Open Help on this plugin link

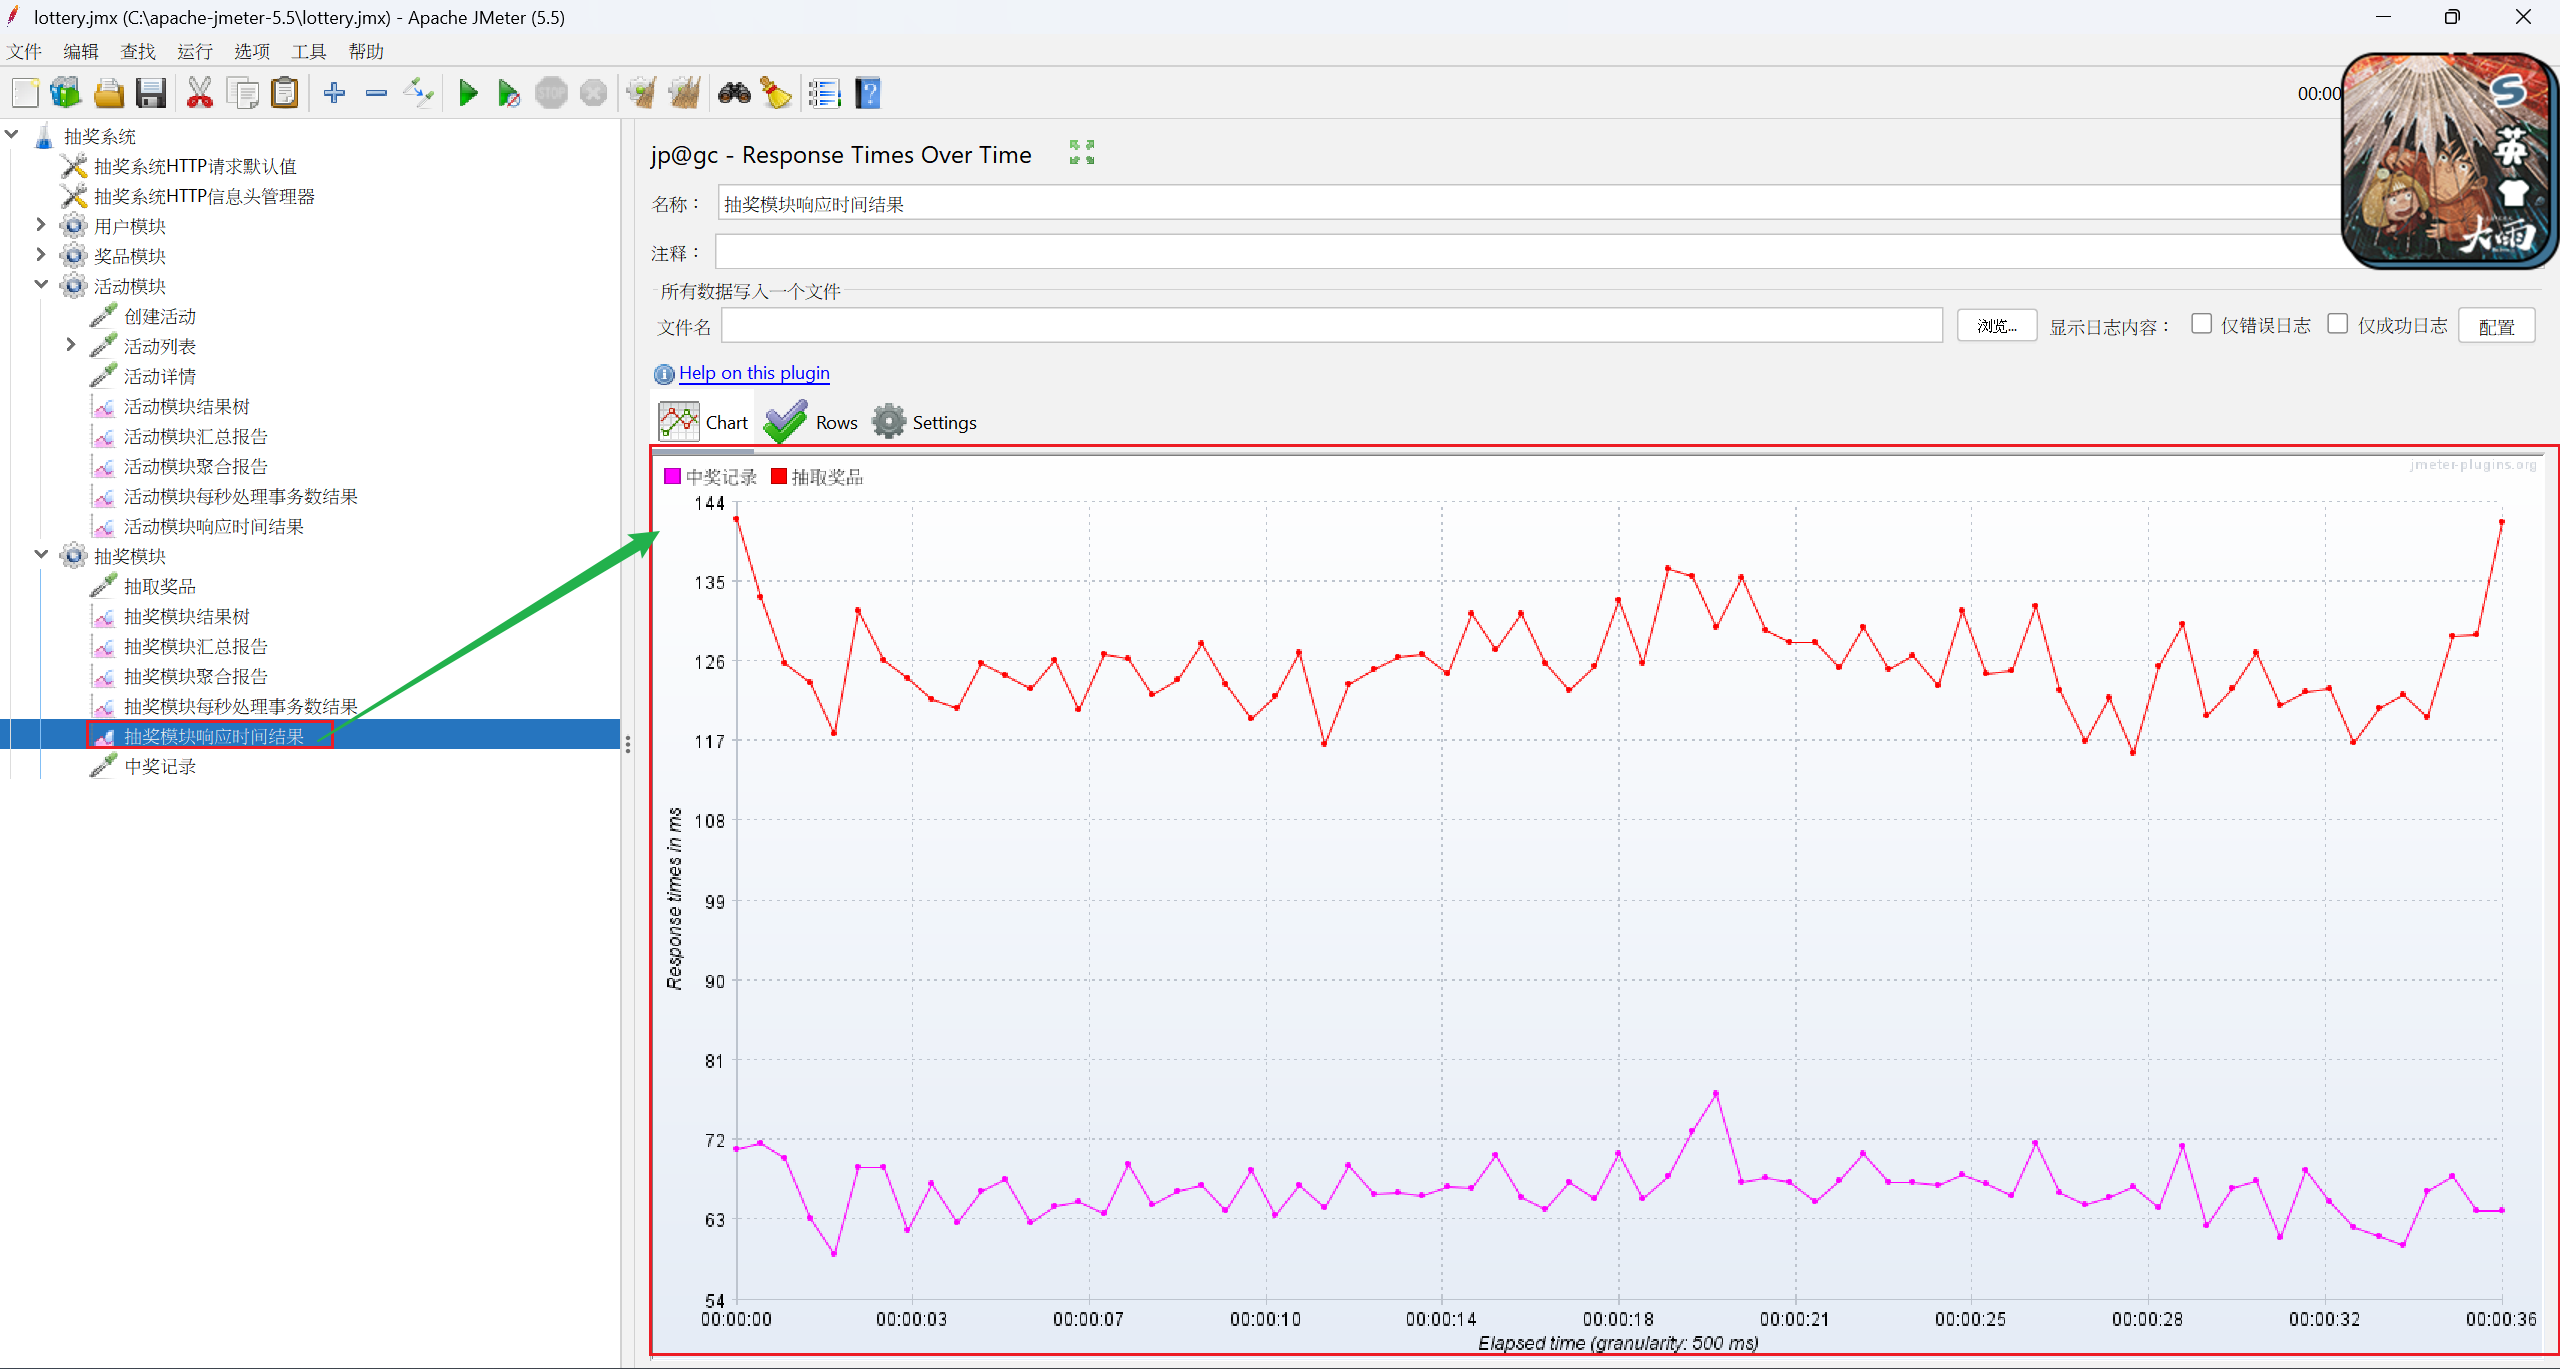[754, 373]
